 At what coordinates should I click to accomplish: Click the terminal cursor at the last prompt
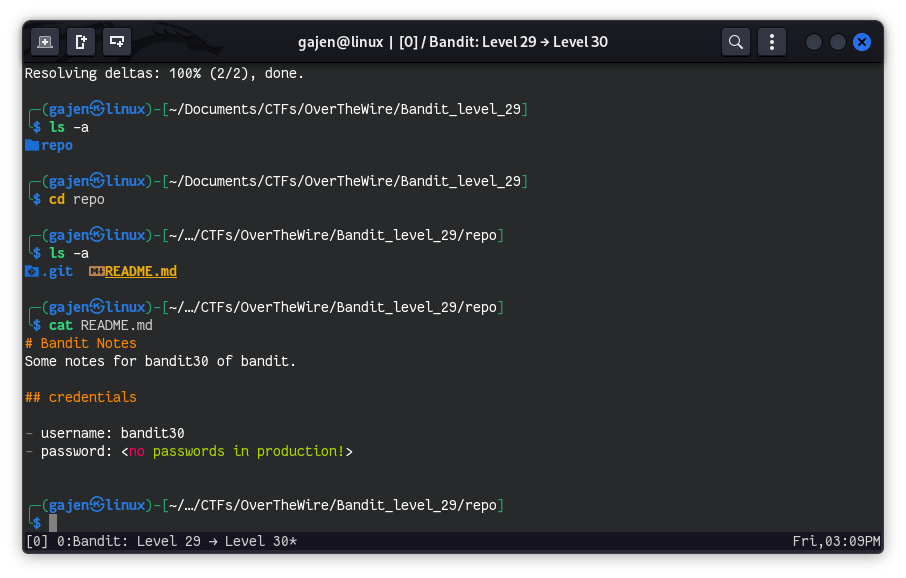click(53, 523)
